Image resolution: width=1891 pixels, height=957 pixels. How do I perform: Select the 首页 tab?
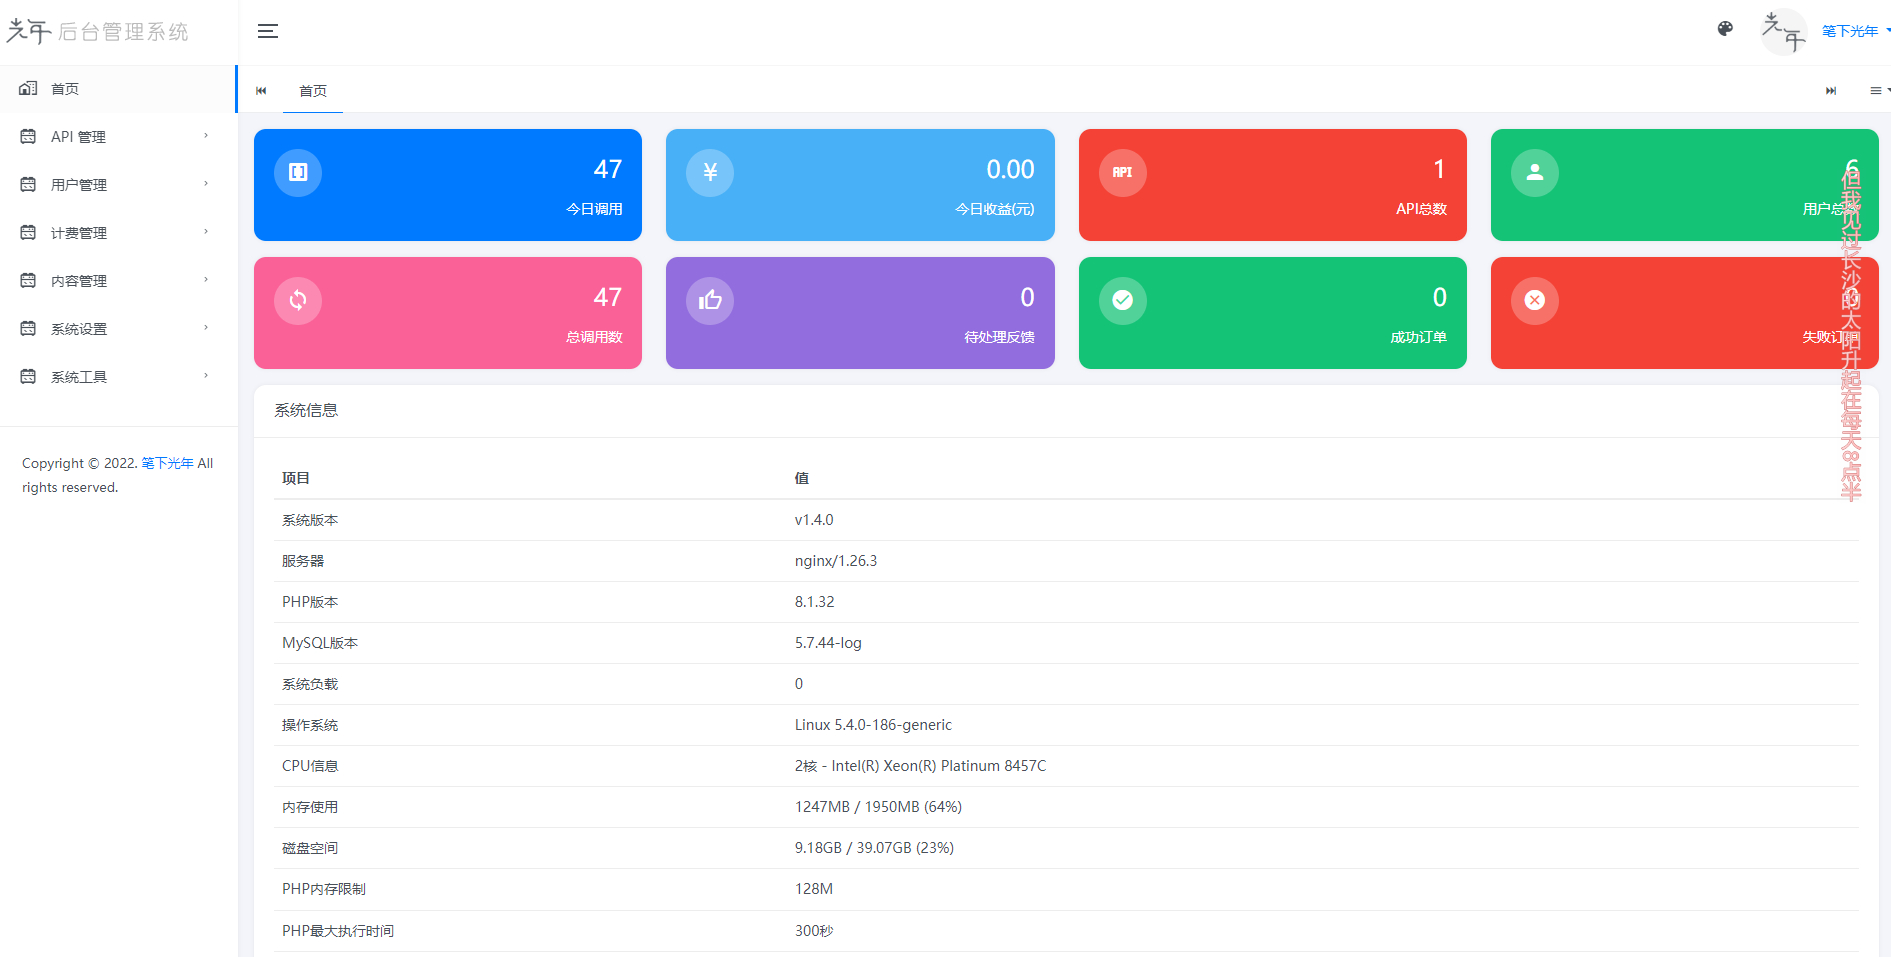(313, 91)
